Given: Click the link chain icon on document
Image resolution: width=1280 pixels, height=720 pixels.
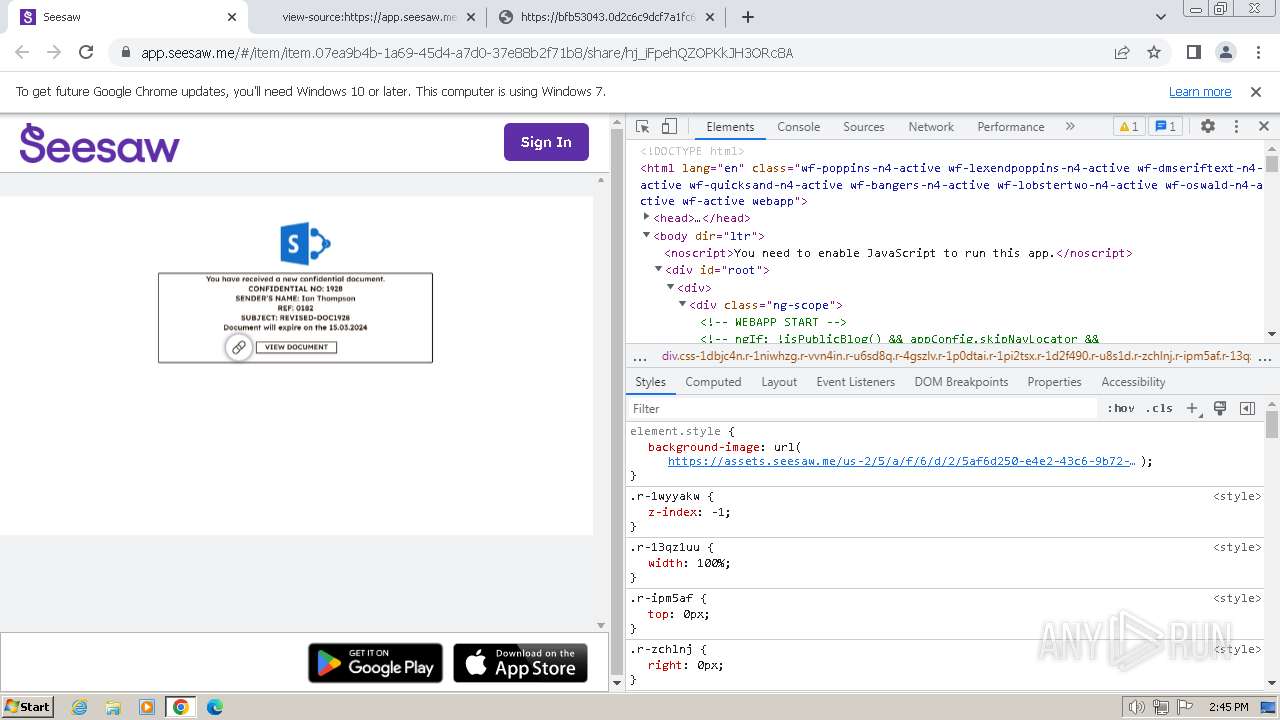Looking at the screenshot, I should pyautogui.click(x=238, y=347).
